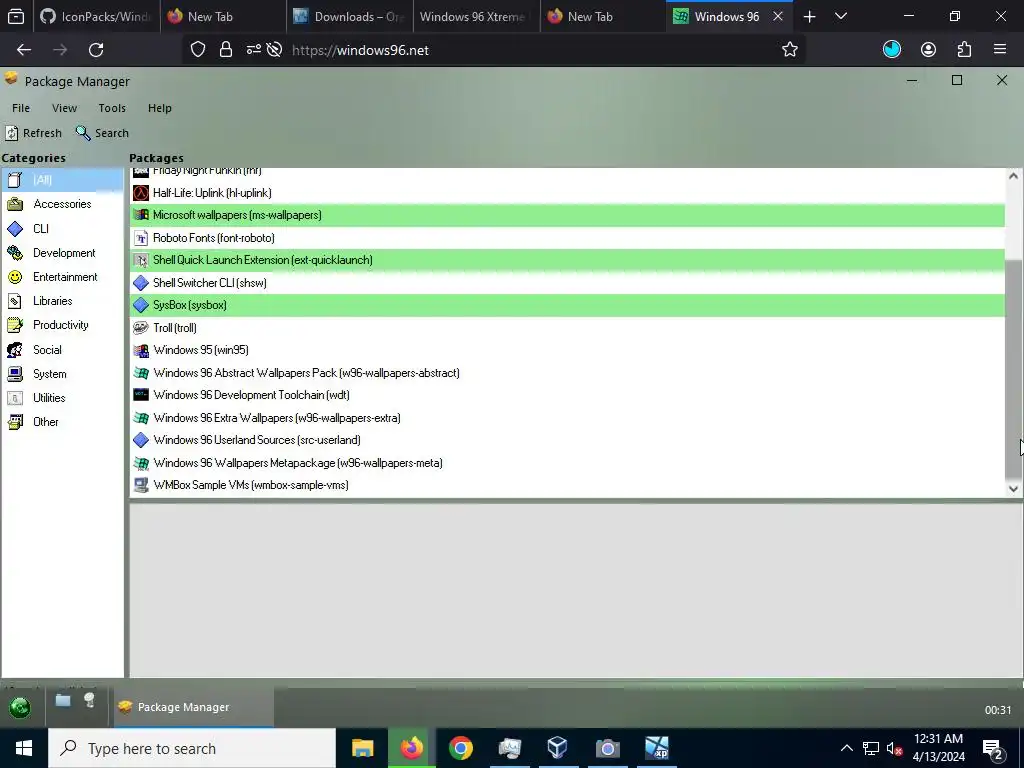Open the folder icon in Windows 96 taskbar

point(63,701)
